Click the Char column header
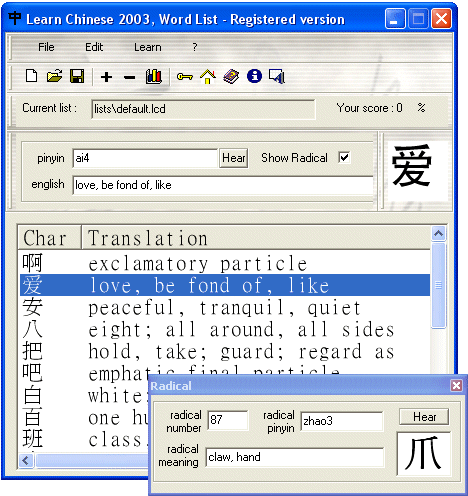The image size is (468, 496). click(49, 238)
